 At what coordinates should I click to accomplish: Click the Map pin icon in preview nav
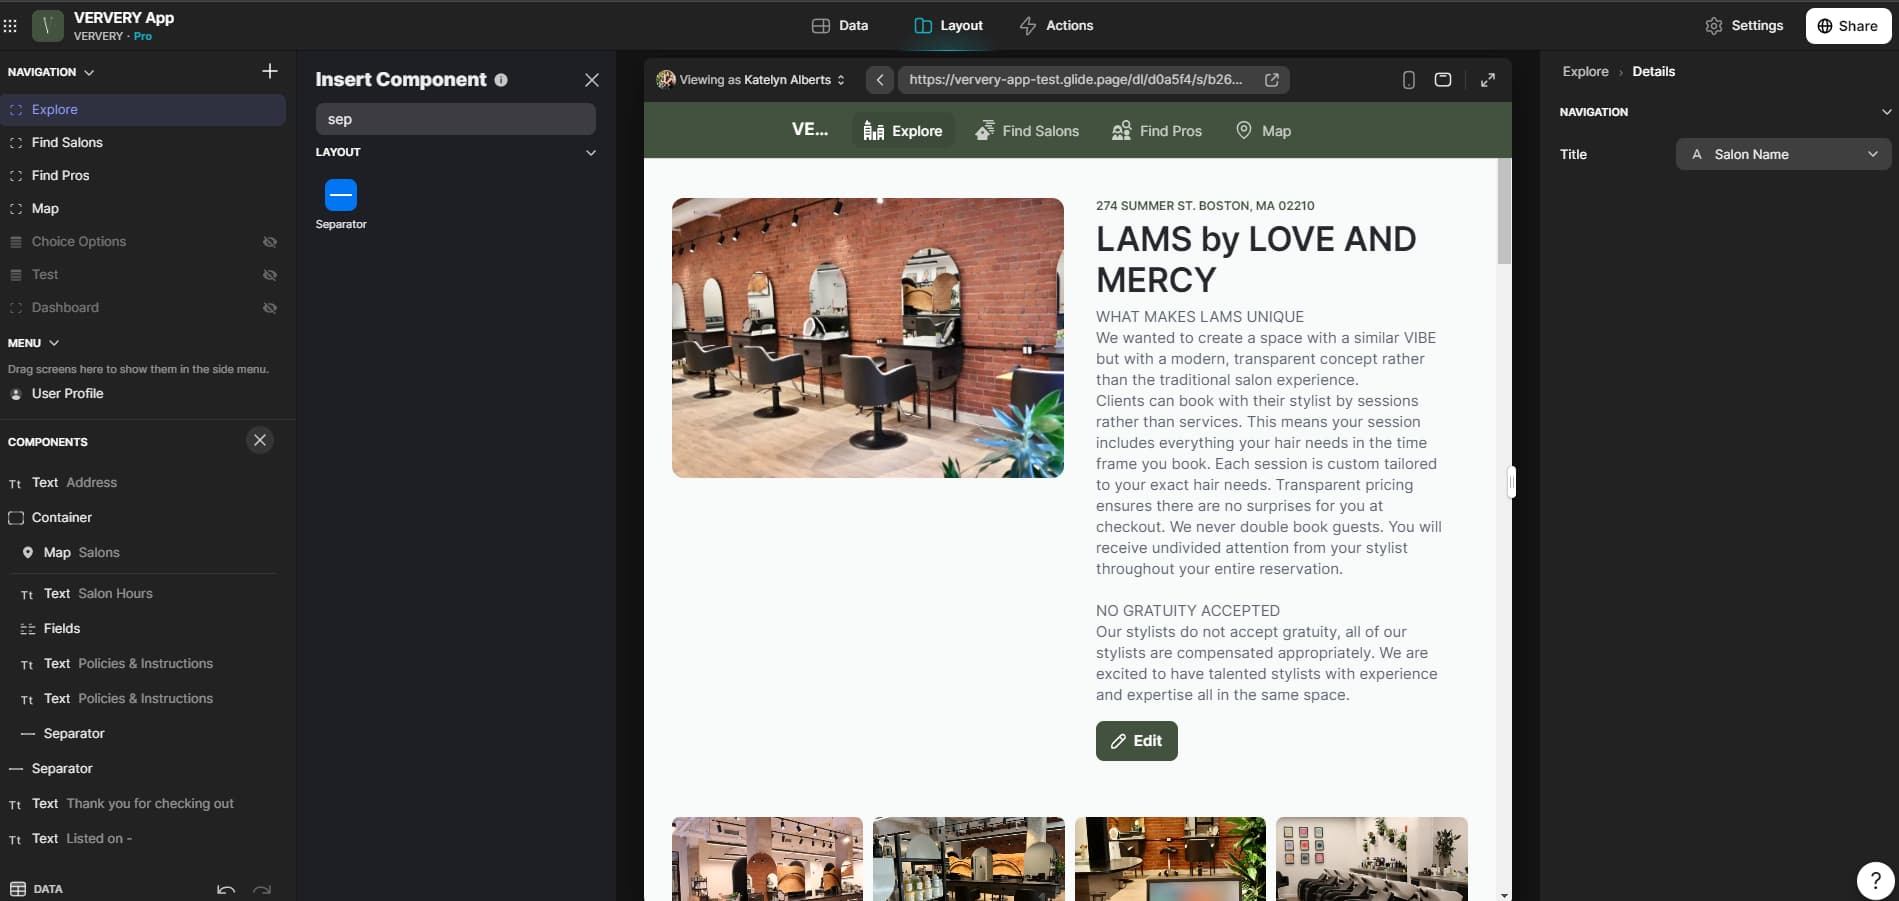pos(1244,130)
